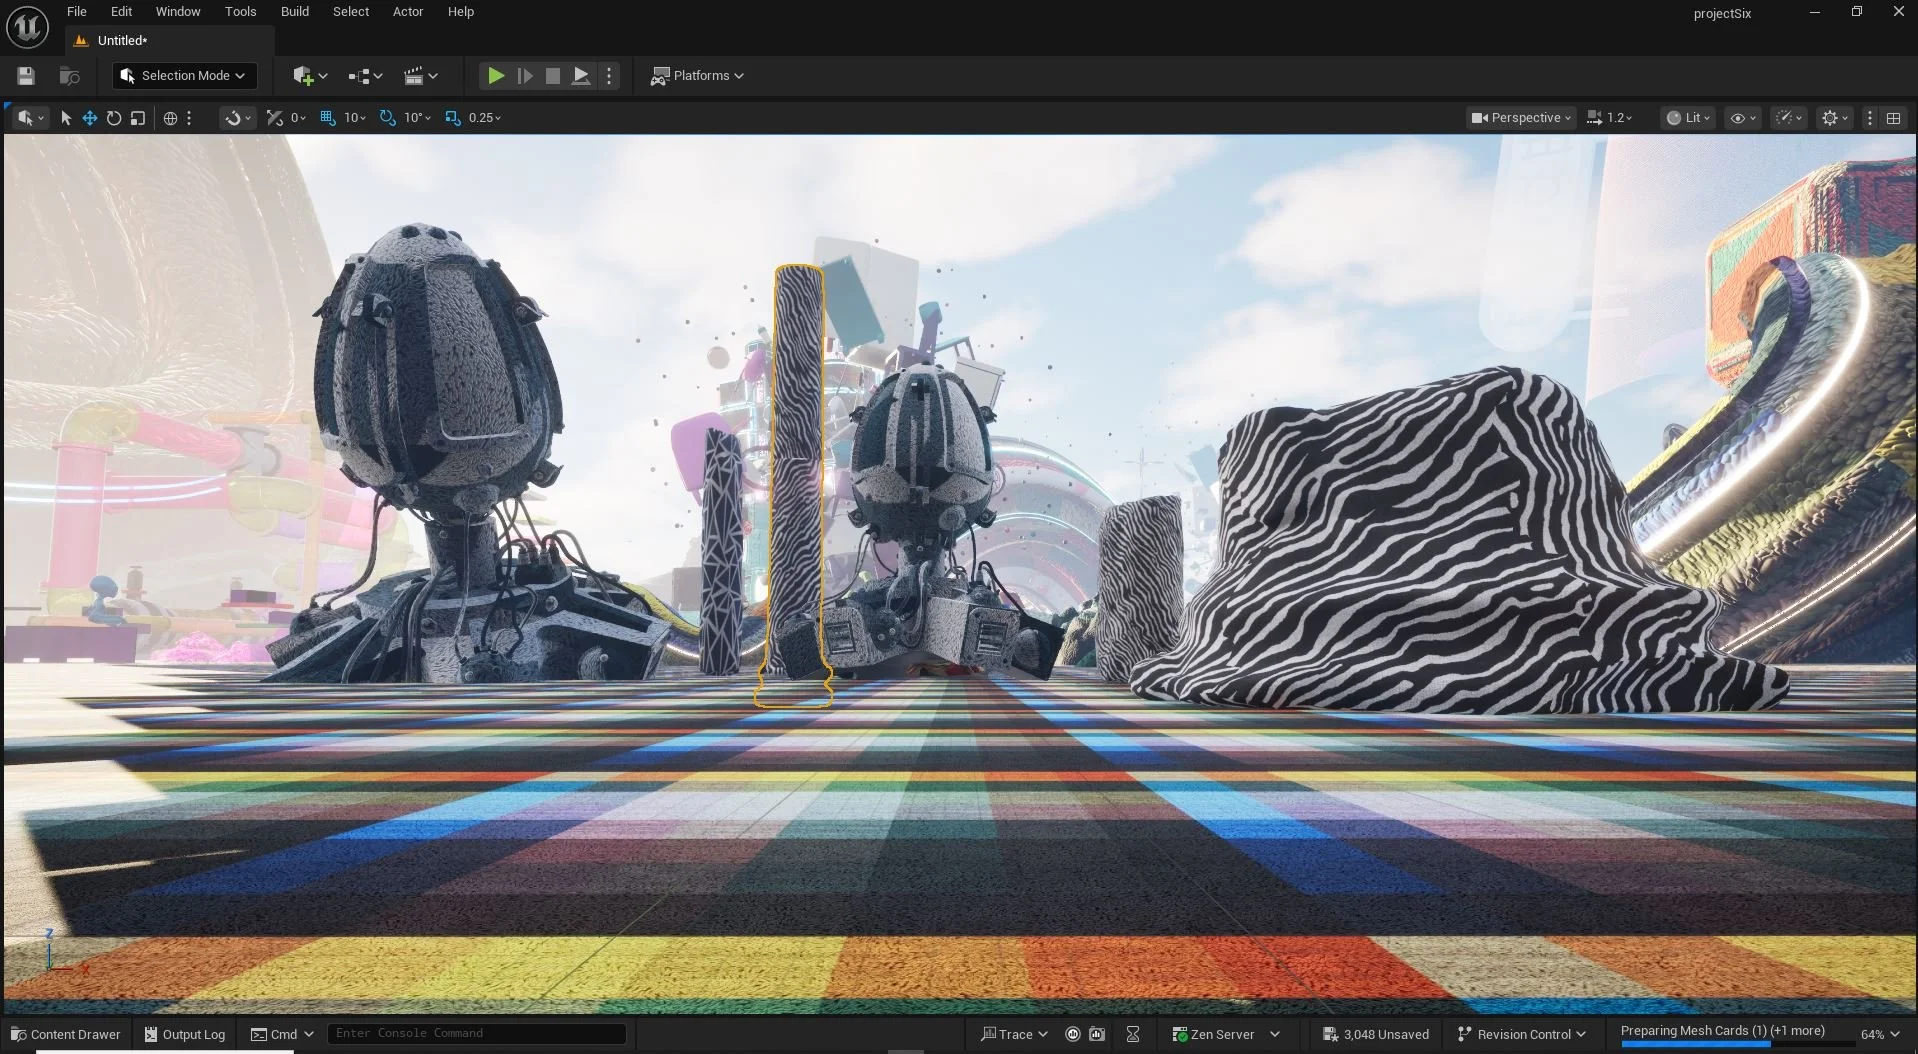Image resolution: width=1918 pixels, height=1054 pixels.
Task: Click the Eject playback button
Action: [580, 76]
